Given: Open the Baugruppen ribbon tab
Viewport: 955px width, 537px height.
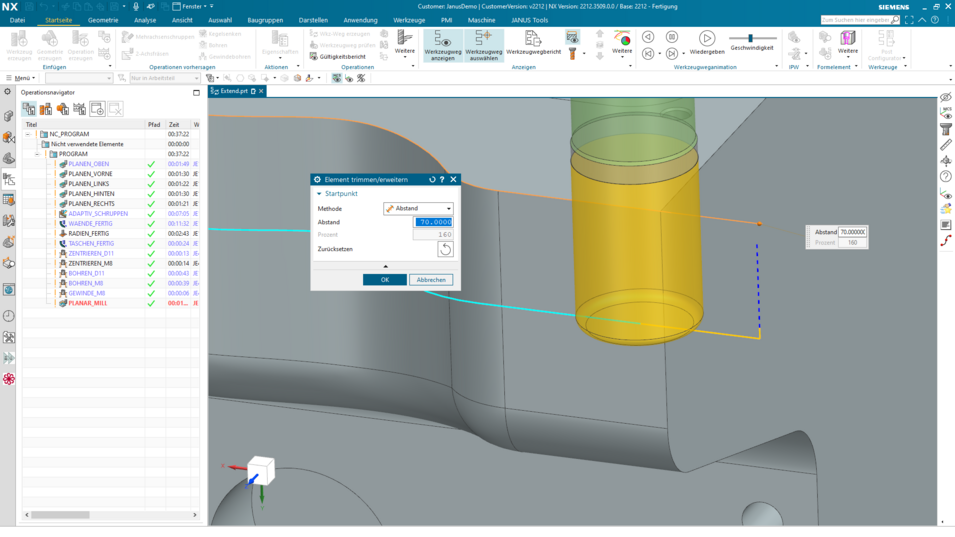Looking at the screenshot, I should pos(265,20).
